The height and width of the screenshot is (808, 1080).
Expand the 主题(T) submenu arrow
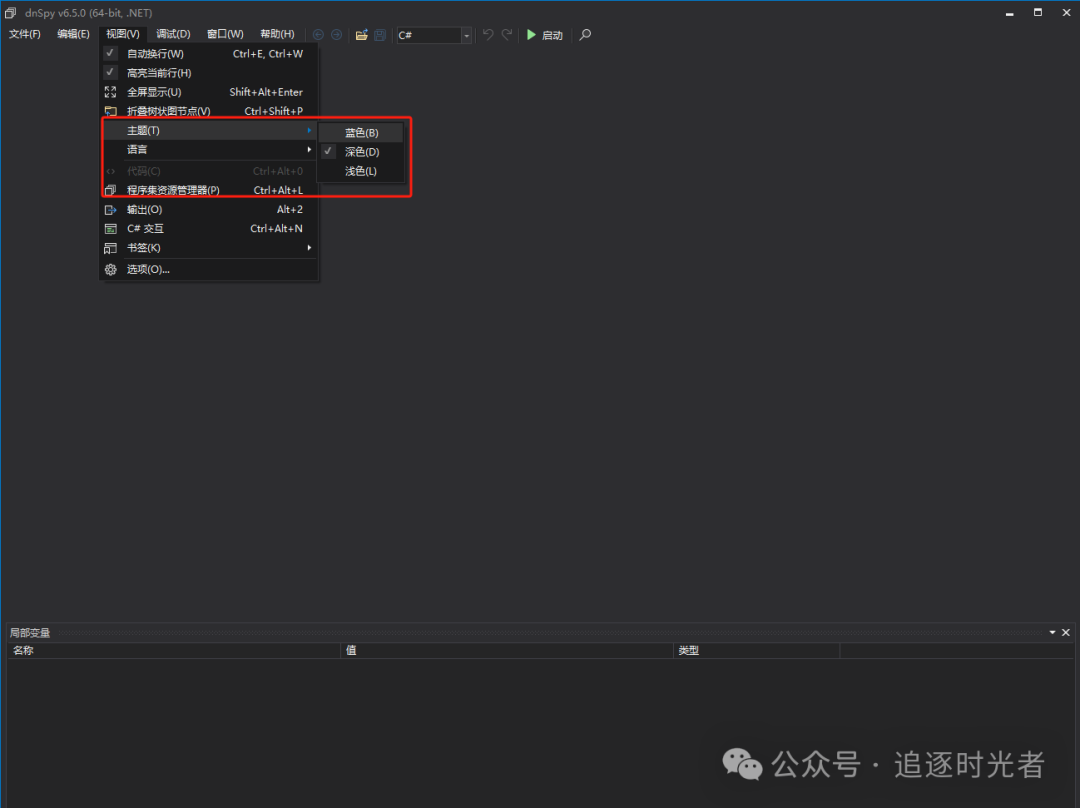tap(309, 130)
